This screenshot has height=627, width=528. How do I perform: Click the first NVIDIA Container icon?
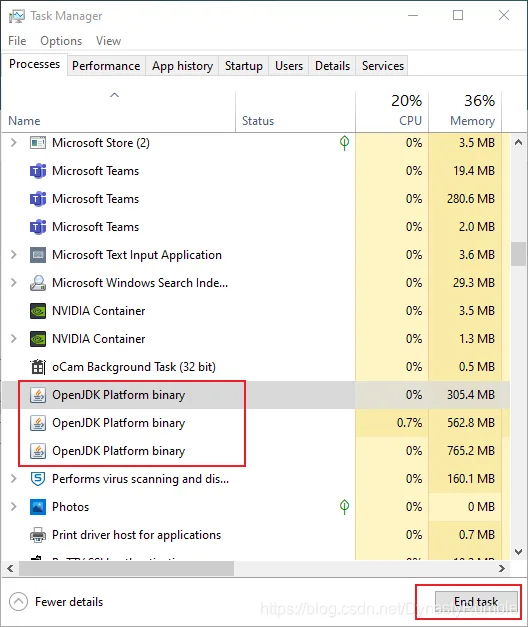[x=38, y=311]
